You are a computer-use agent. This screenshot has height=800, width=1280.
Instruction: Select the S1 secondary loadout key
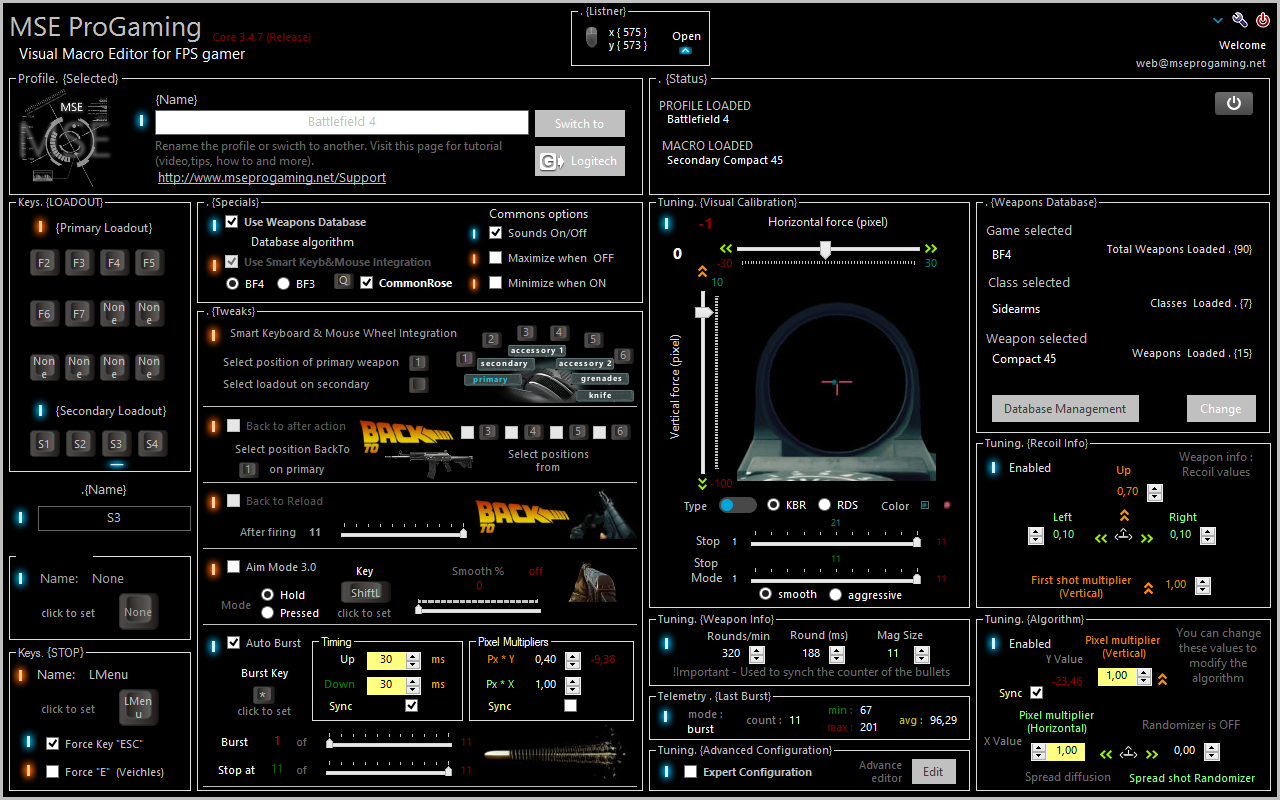44,443
